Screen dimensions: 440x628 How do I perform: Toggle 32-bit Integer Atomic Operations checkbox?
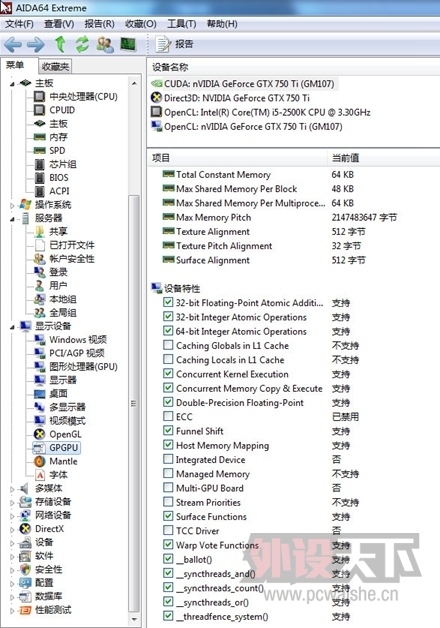point(168,316)
